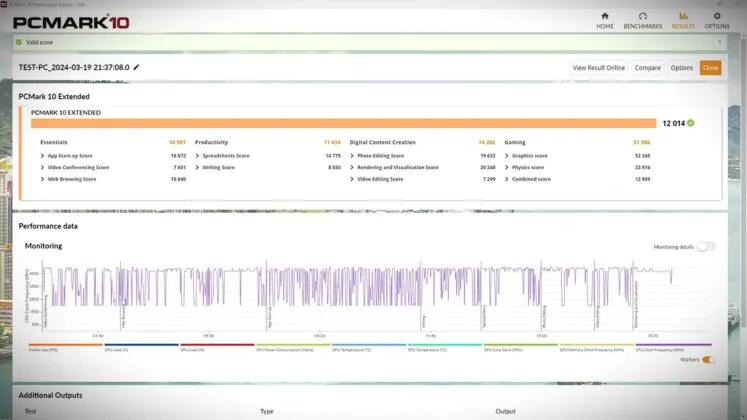Image resolution: width=747 pixels, height=420 pixels.
Task: Click the Additional Outputs heading
Action: [50, 395]
